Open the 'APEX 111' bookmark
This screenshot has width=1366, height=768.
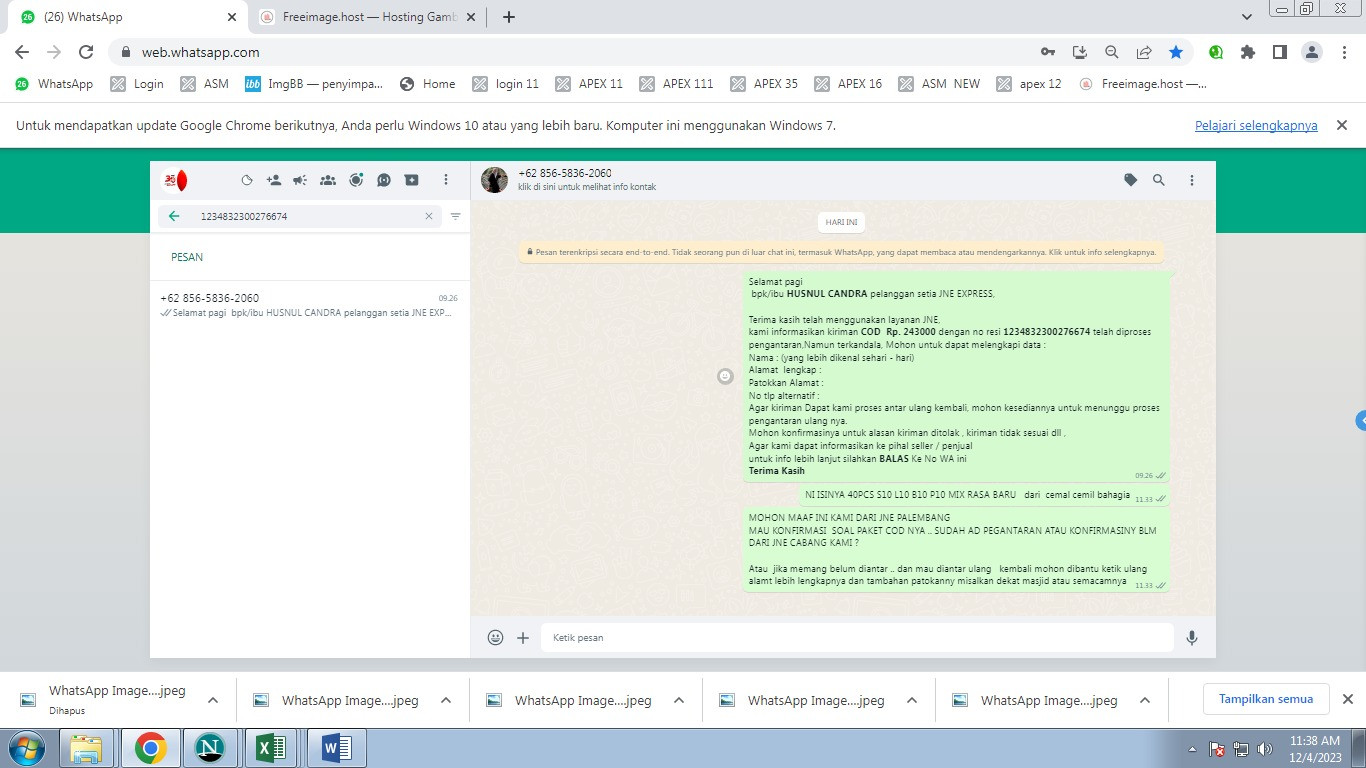676,84
